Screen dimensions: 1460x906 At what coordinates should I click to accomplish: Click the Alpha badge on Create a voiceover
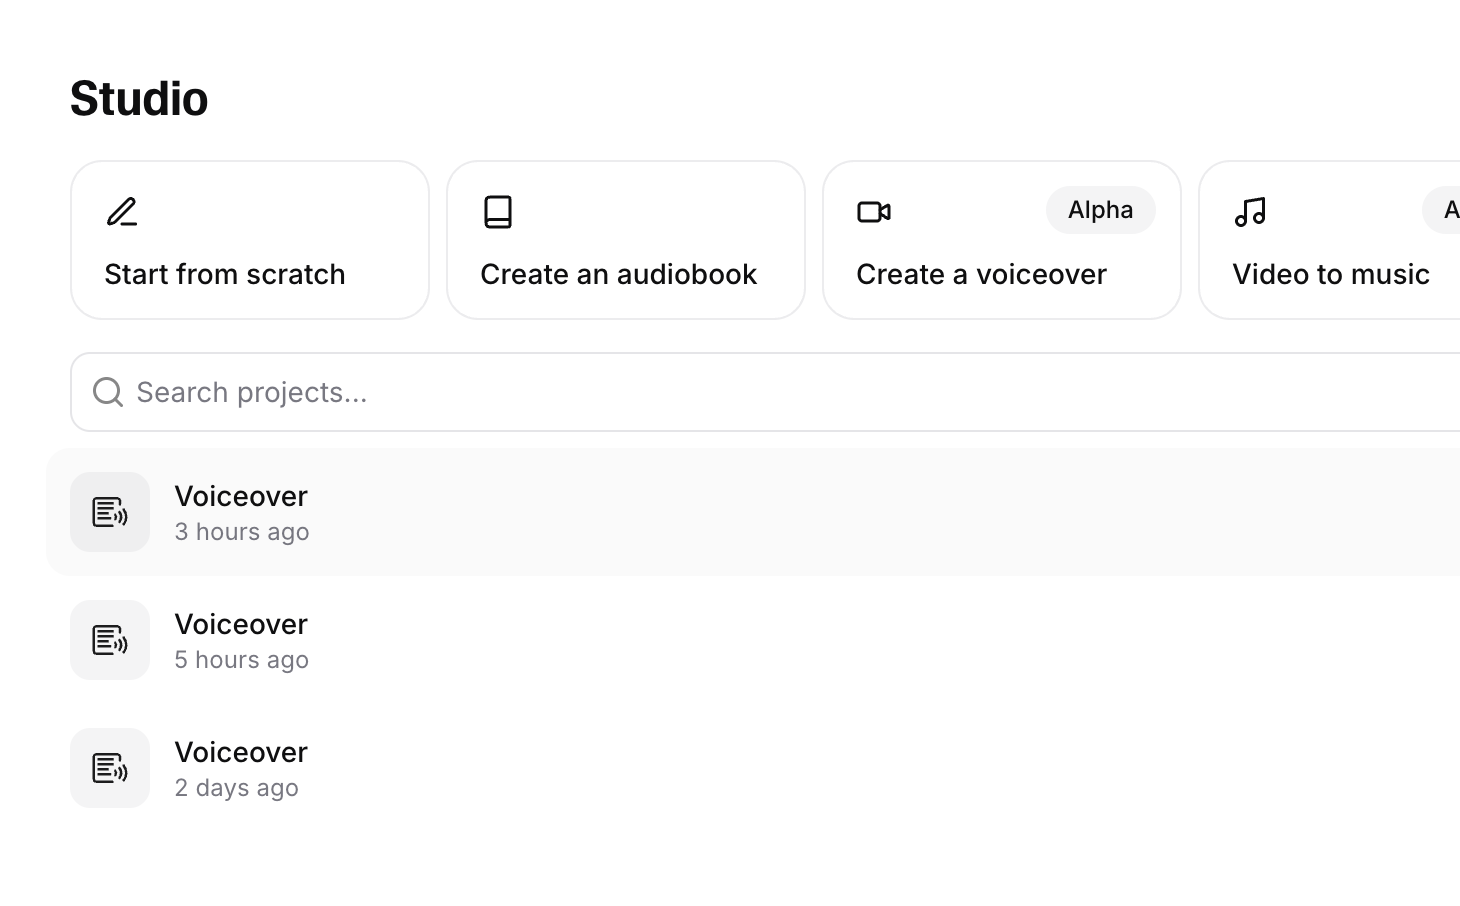pos(1100,210)
